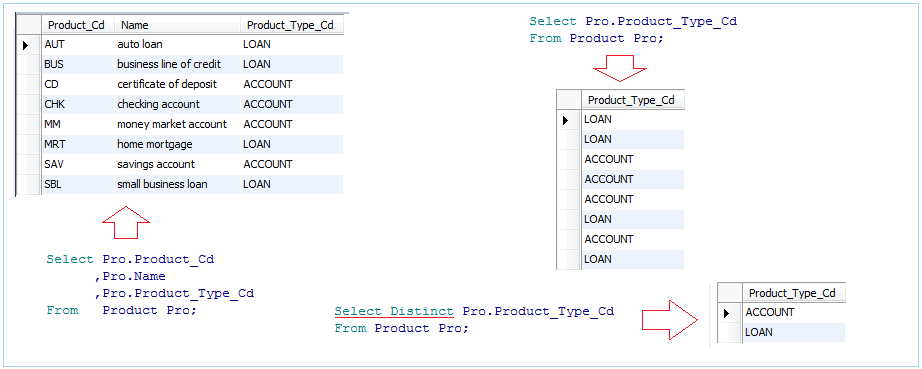
Task: Click the SBL product code cell
Action: [x=78, y=184]
